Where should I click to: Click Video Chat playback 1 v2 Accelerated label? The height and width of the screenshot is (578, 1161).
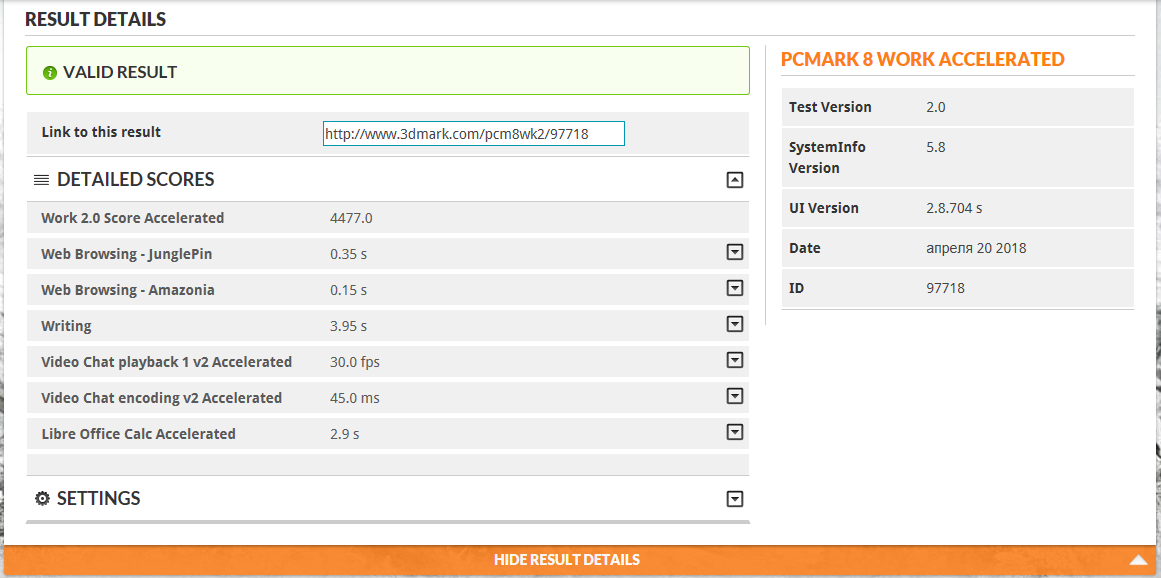click(x=167, y=362)
